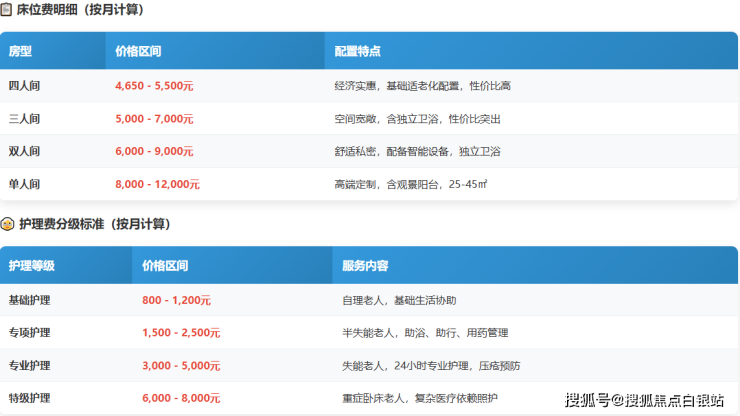Click the 搜狐号@搜狐焦点白银站 watermark
The width and height of the screenshot is (740, 416).
pyautogui.click(x=644, y=400)
